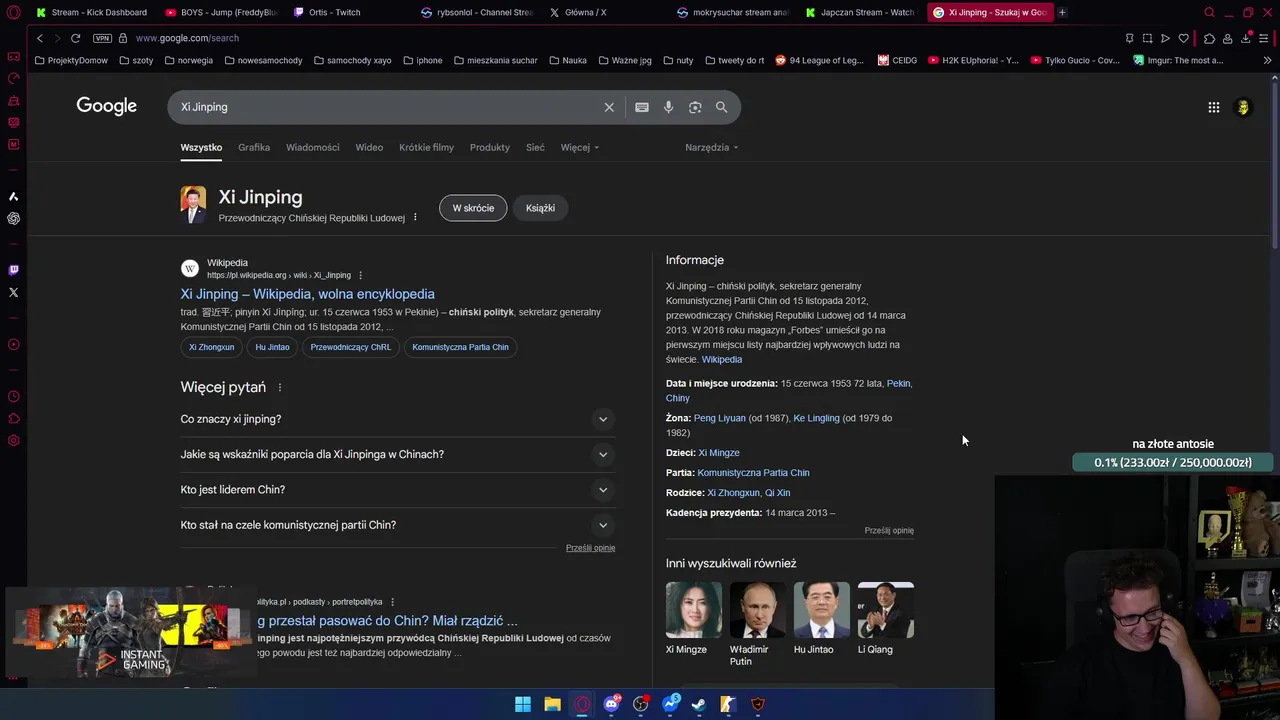1280x720 pixels.
Task: Open Discord from the taskbar
Action: [x=611, y=704]
